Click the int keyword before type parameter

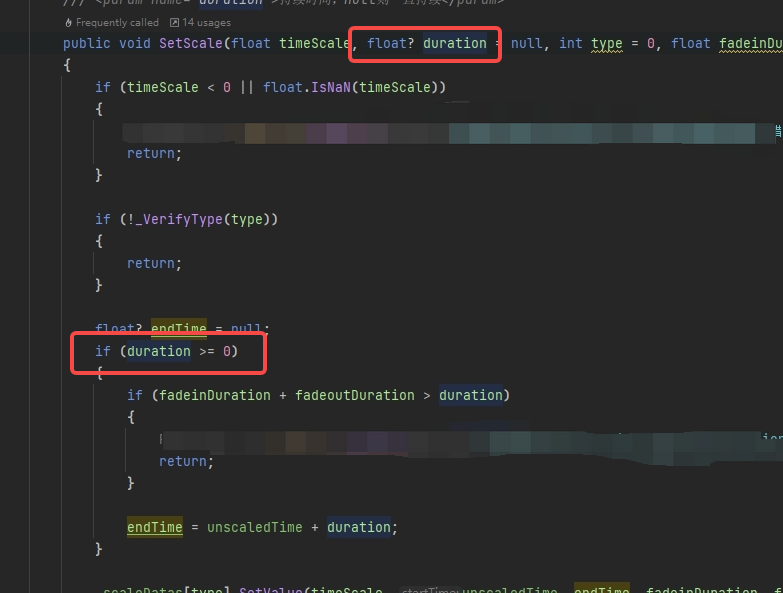point(571,43)
